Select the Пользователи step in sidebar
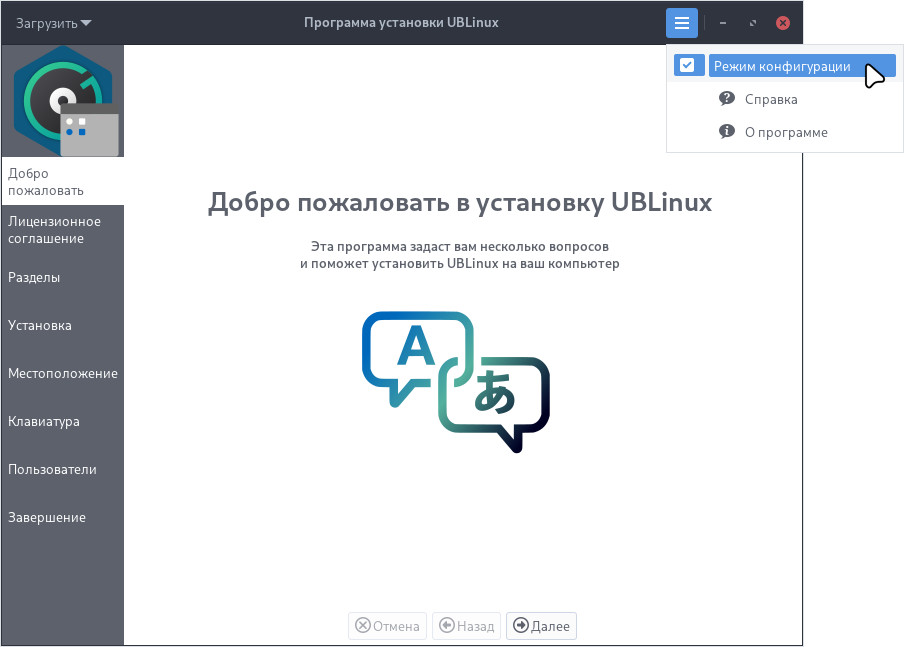Viewport: 914px width, 647px height. click(52, 469)
